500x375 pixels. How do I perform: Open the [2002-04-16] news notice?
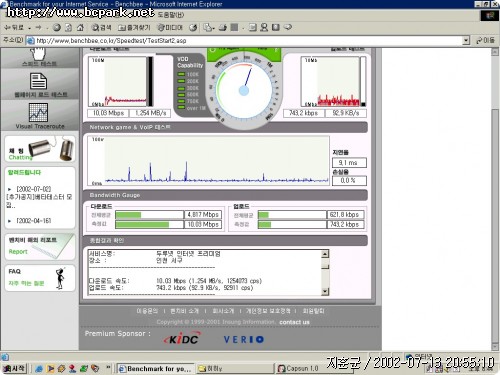coord(34,221)
